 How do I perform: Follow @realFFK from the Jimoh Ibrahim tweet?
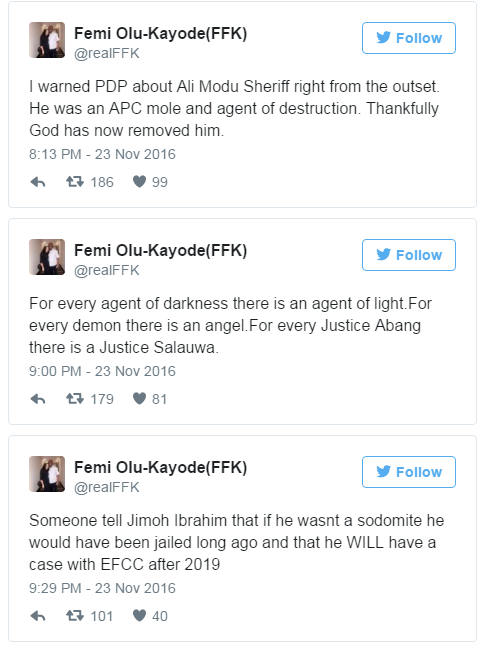click(x=409, y=472)
